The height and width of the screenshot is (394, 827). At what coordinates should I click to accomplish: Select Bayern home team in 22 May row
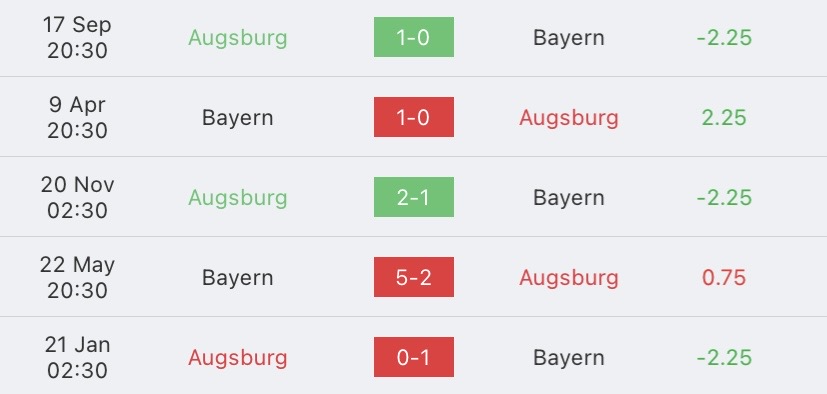click(238, 278)
